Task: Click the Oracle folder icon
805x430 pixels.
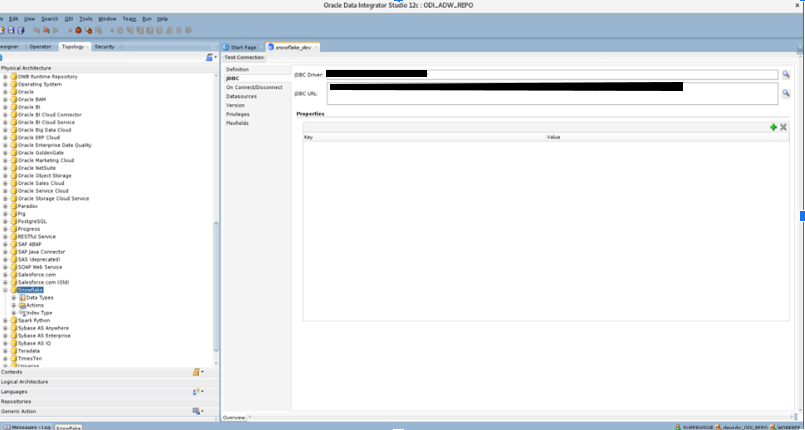Action: [14, 92]
